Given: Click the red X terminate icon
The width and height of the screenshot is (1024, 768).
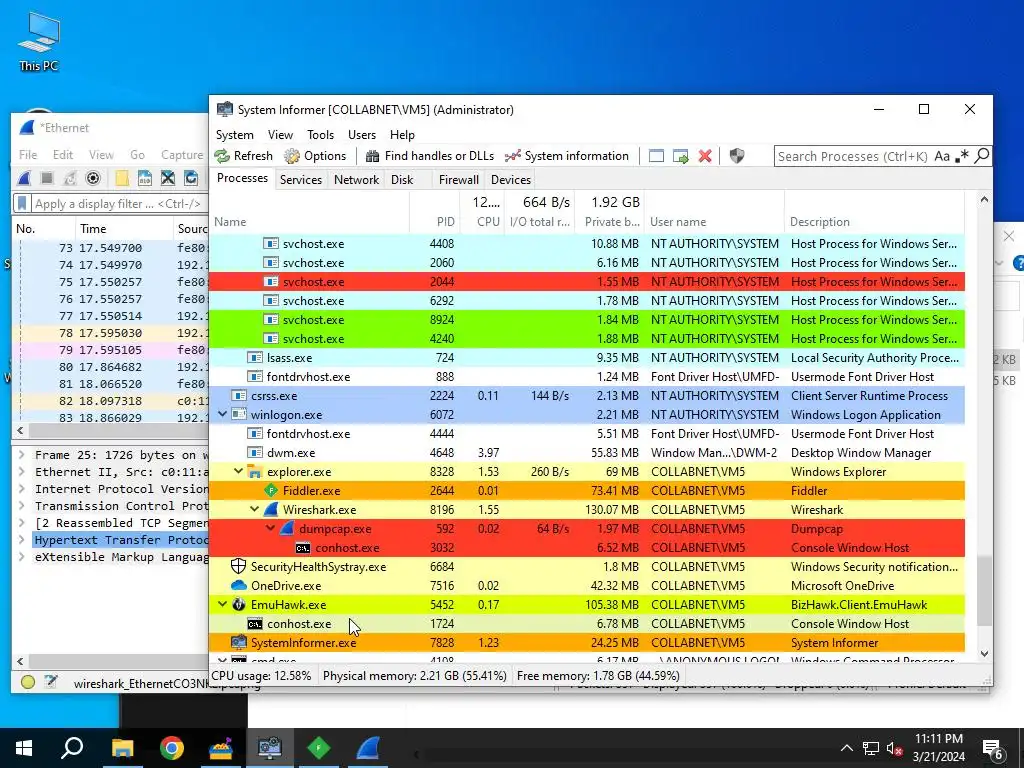Looking at the screenshot, I should (x=705, y=156).
